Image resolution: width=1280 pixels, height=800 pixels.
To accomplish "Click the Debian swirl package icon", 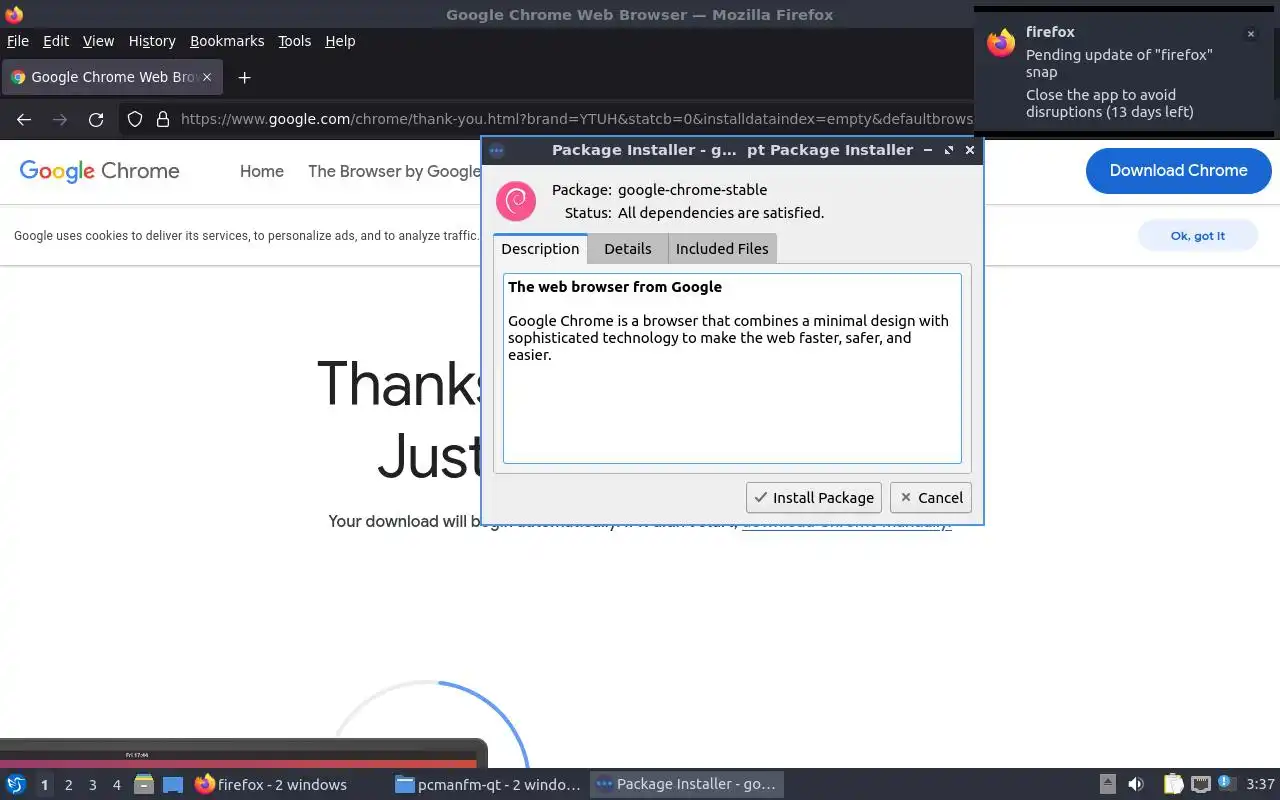I will point(516,201).
